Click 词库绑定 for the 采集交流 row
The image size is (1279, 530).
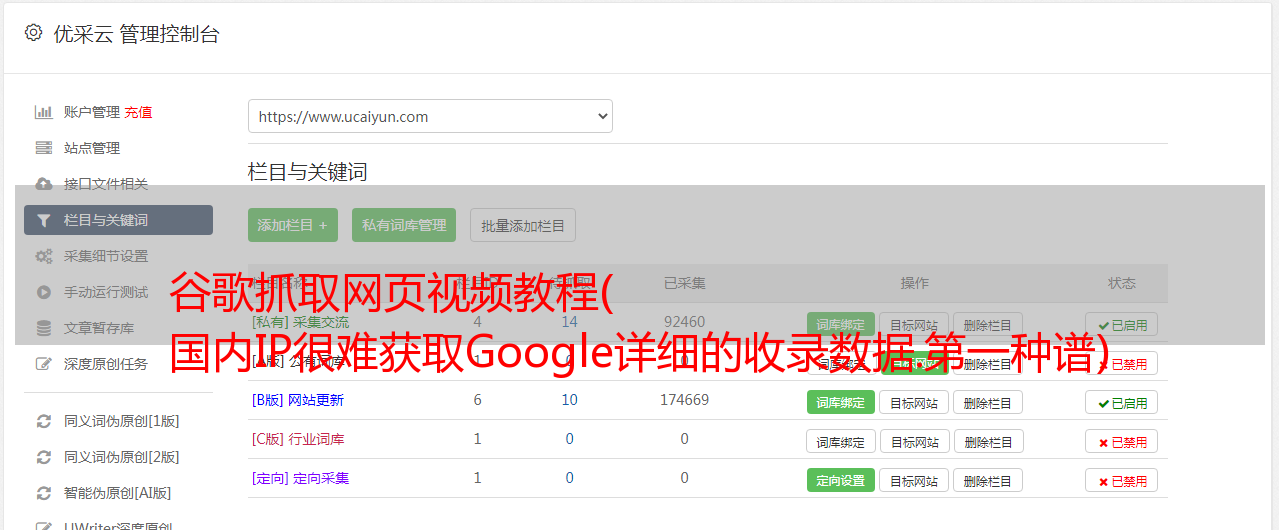tap(840, 325)
